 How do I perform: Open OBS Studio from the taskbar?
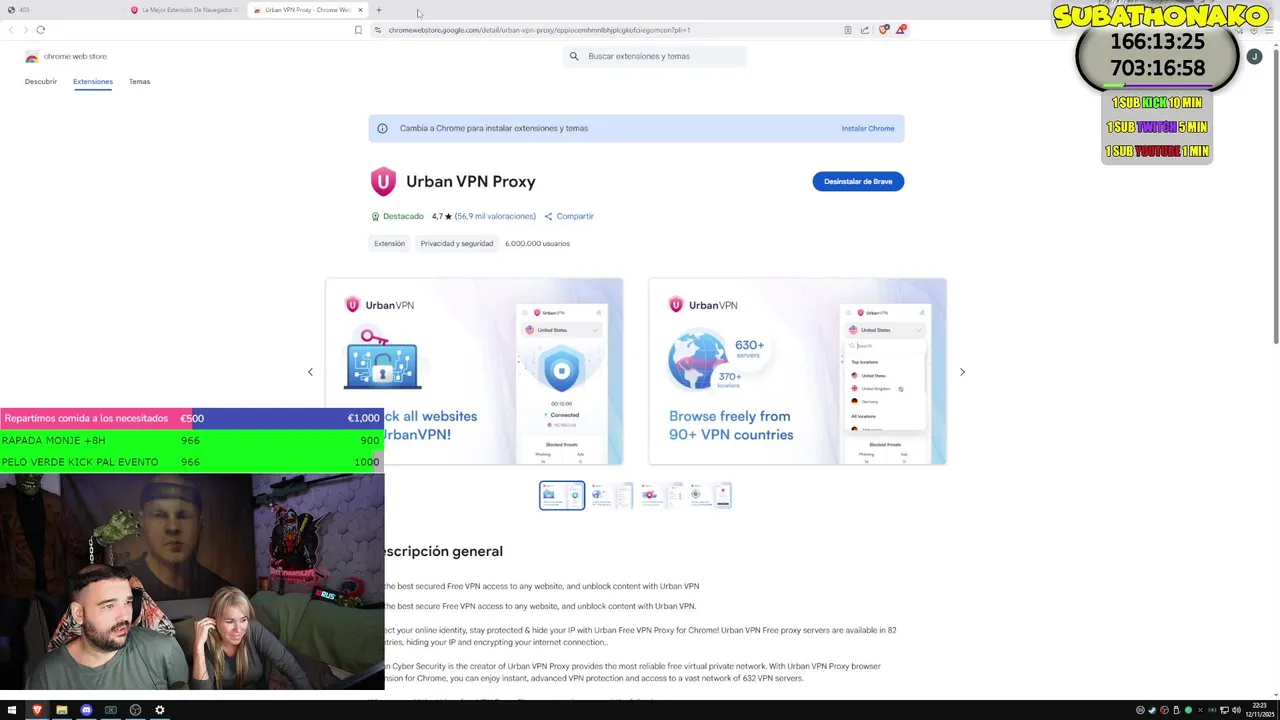[135, 710]
